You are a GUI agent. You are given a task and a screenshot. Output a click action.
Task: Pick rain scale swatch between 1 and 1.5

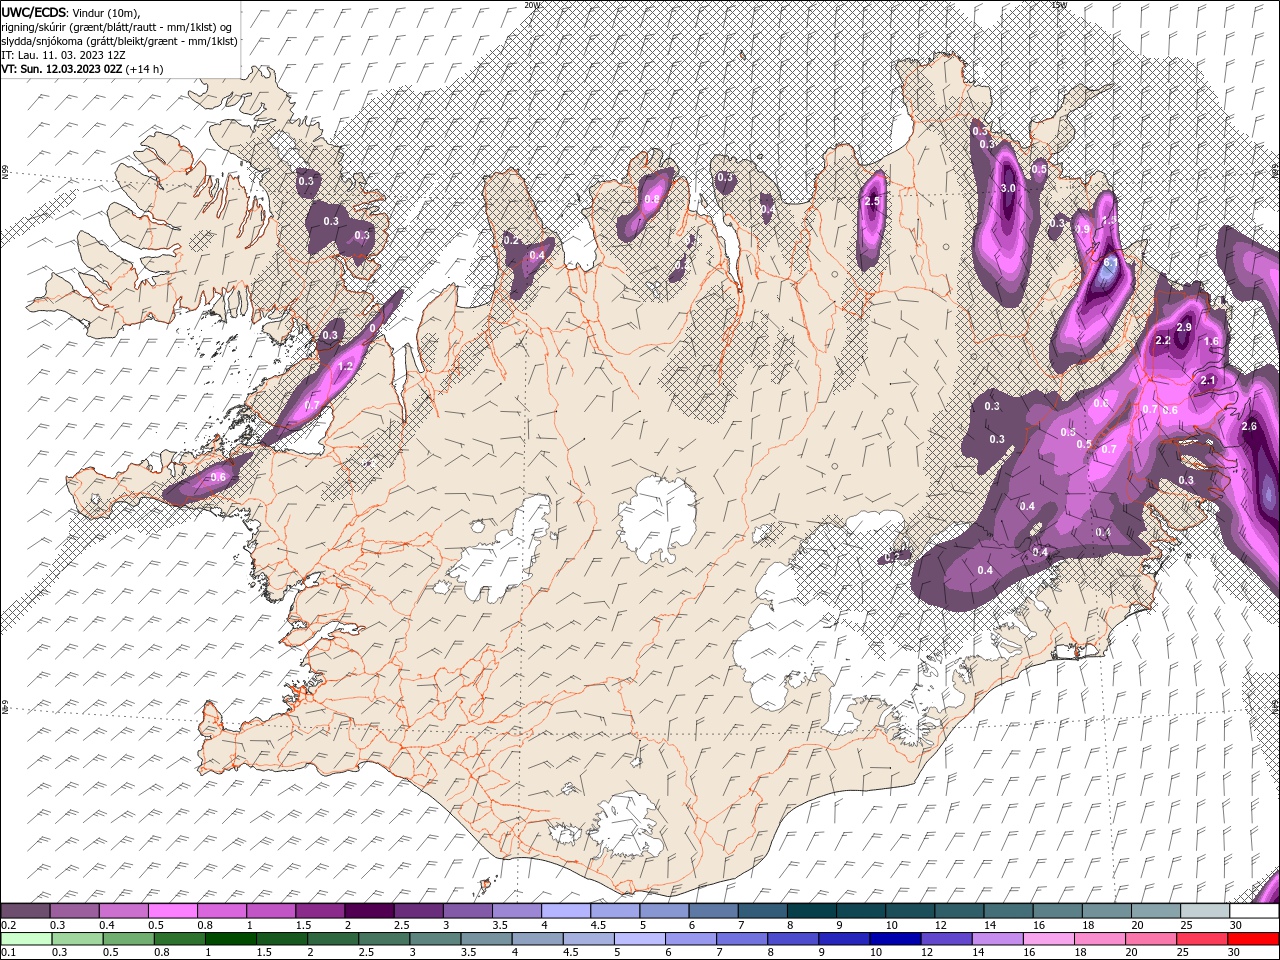[x=231, y=939]
